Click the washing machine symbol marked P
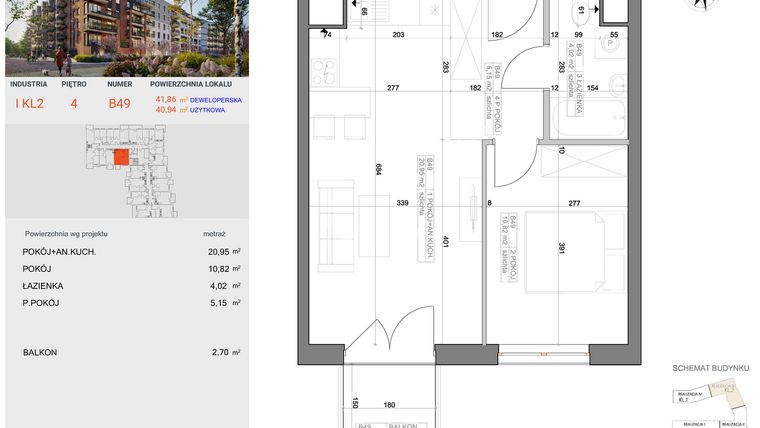 [x=610, y=43]
